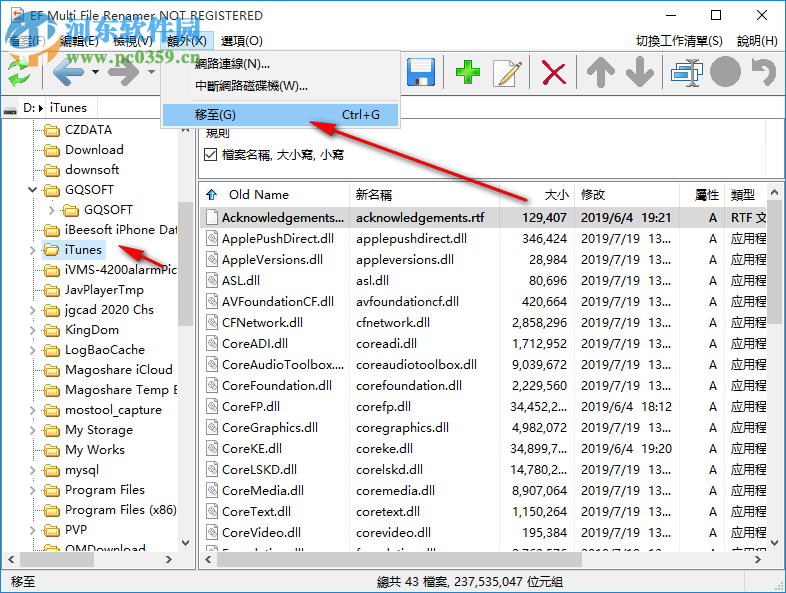Open the forward arrow history dropdown
This screenshot has width=786, height=593.
[151, 72]
